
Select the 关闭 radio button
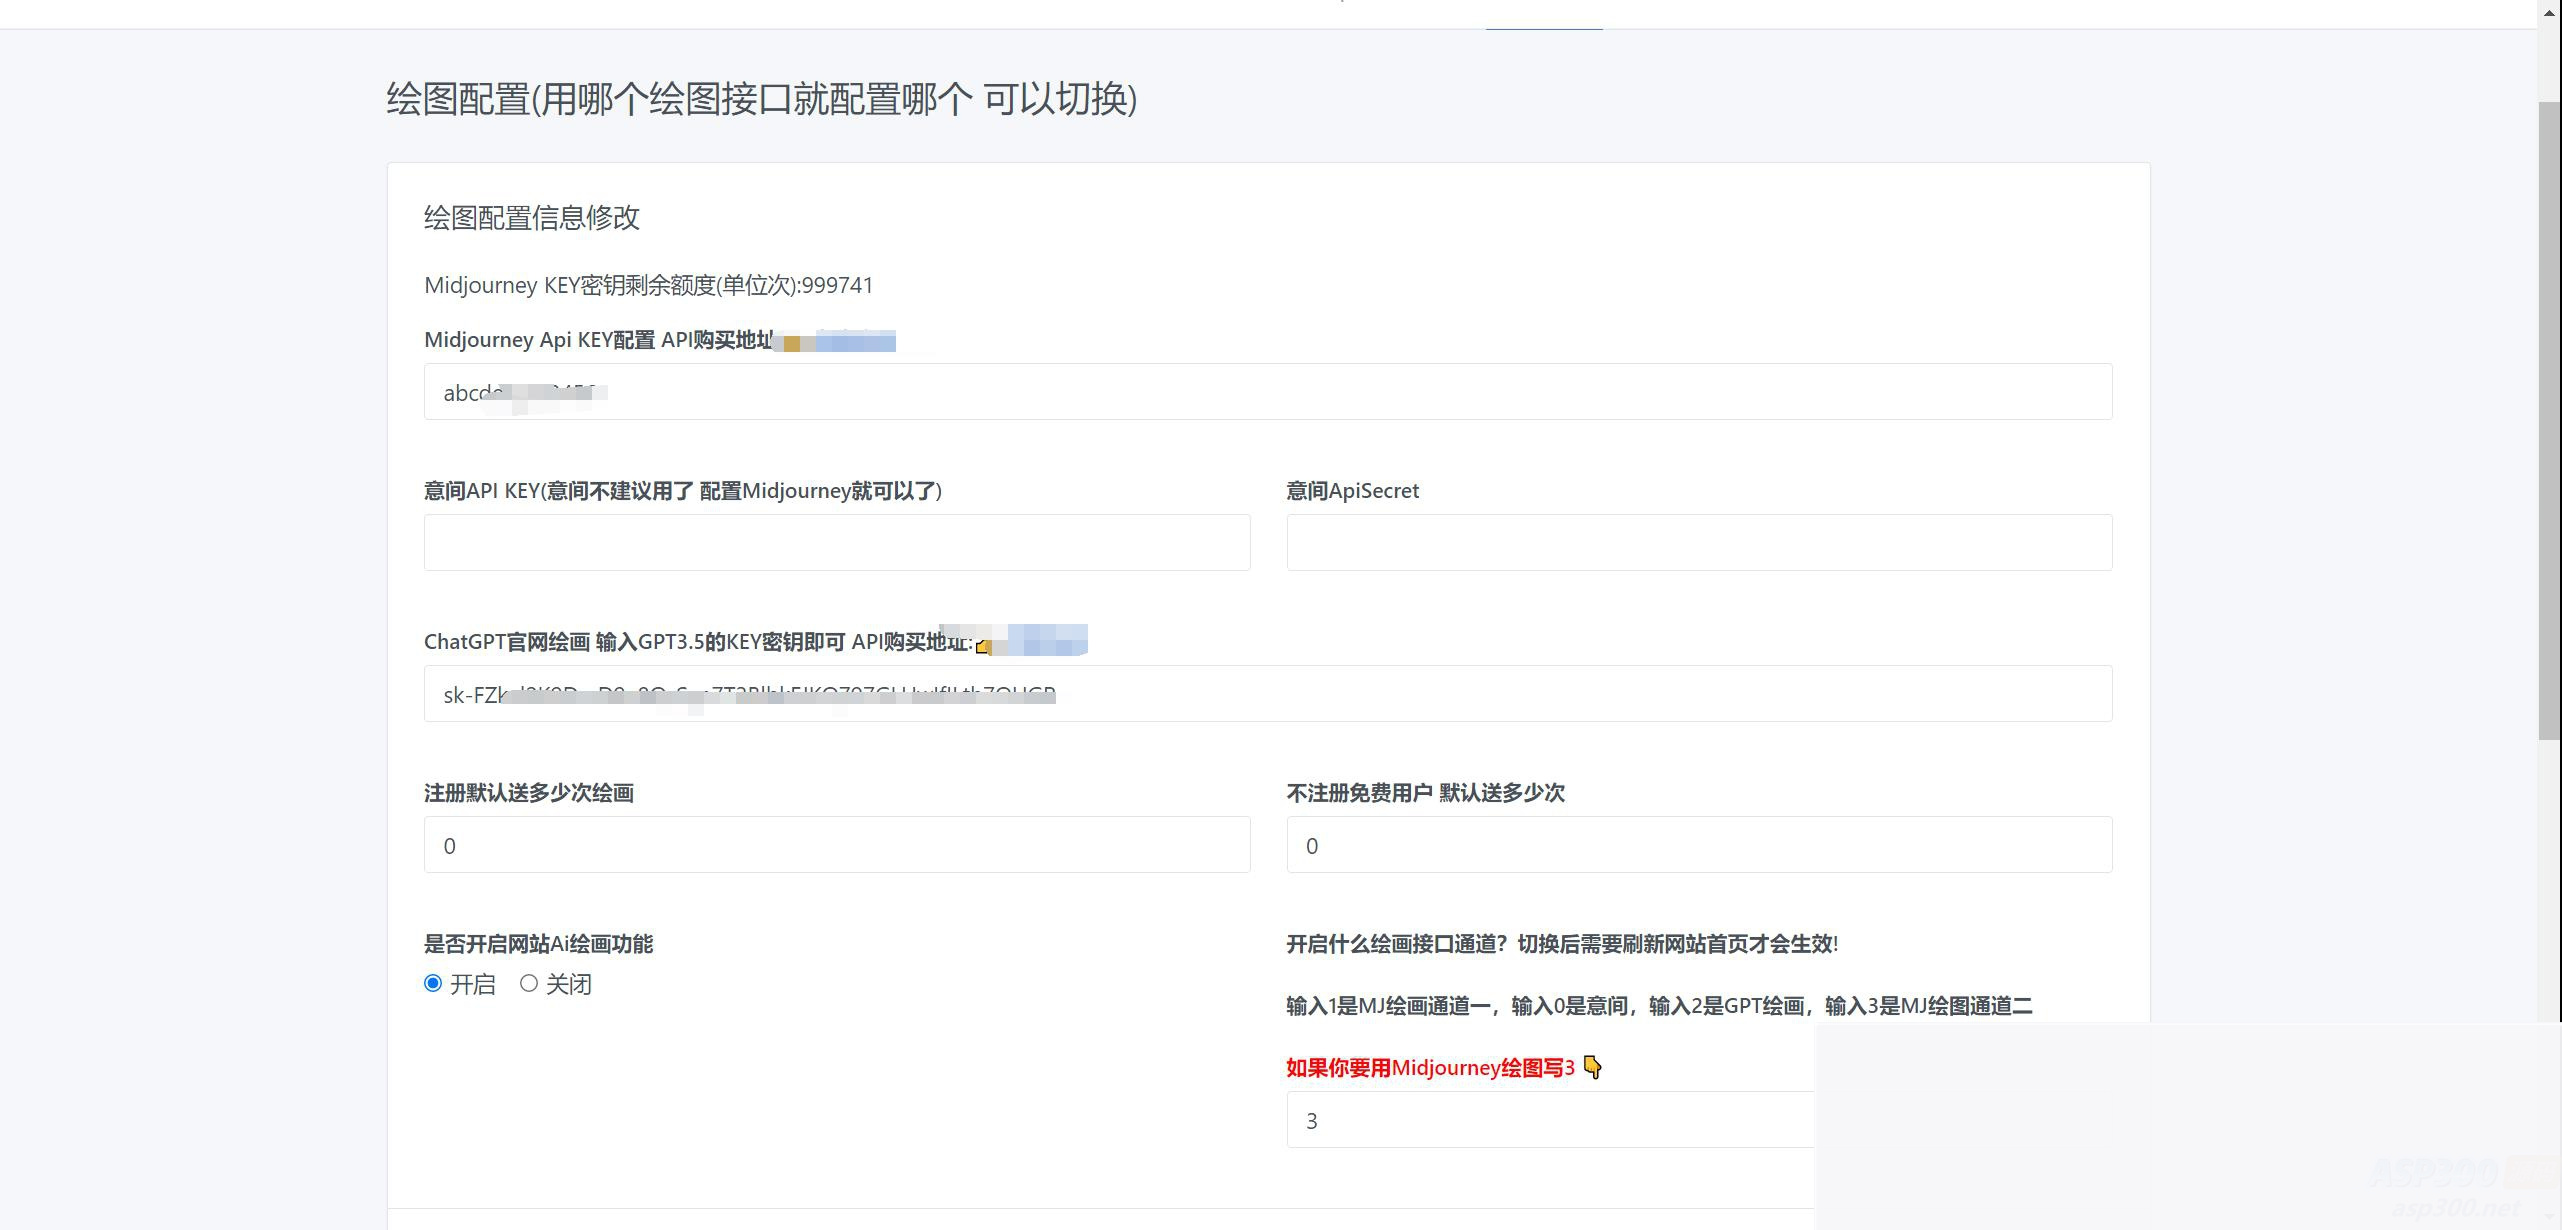529,983
